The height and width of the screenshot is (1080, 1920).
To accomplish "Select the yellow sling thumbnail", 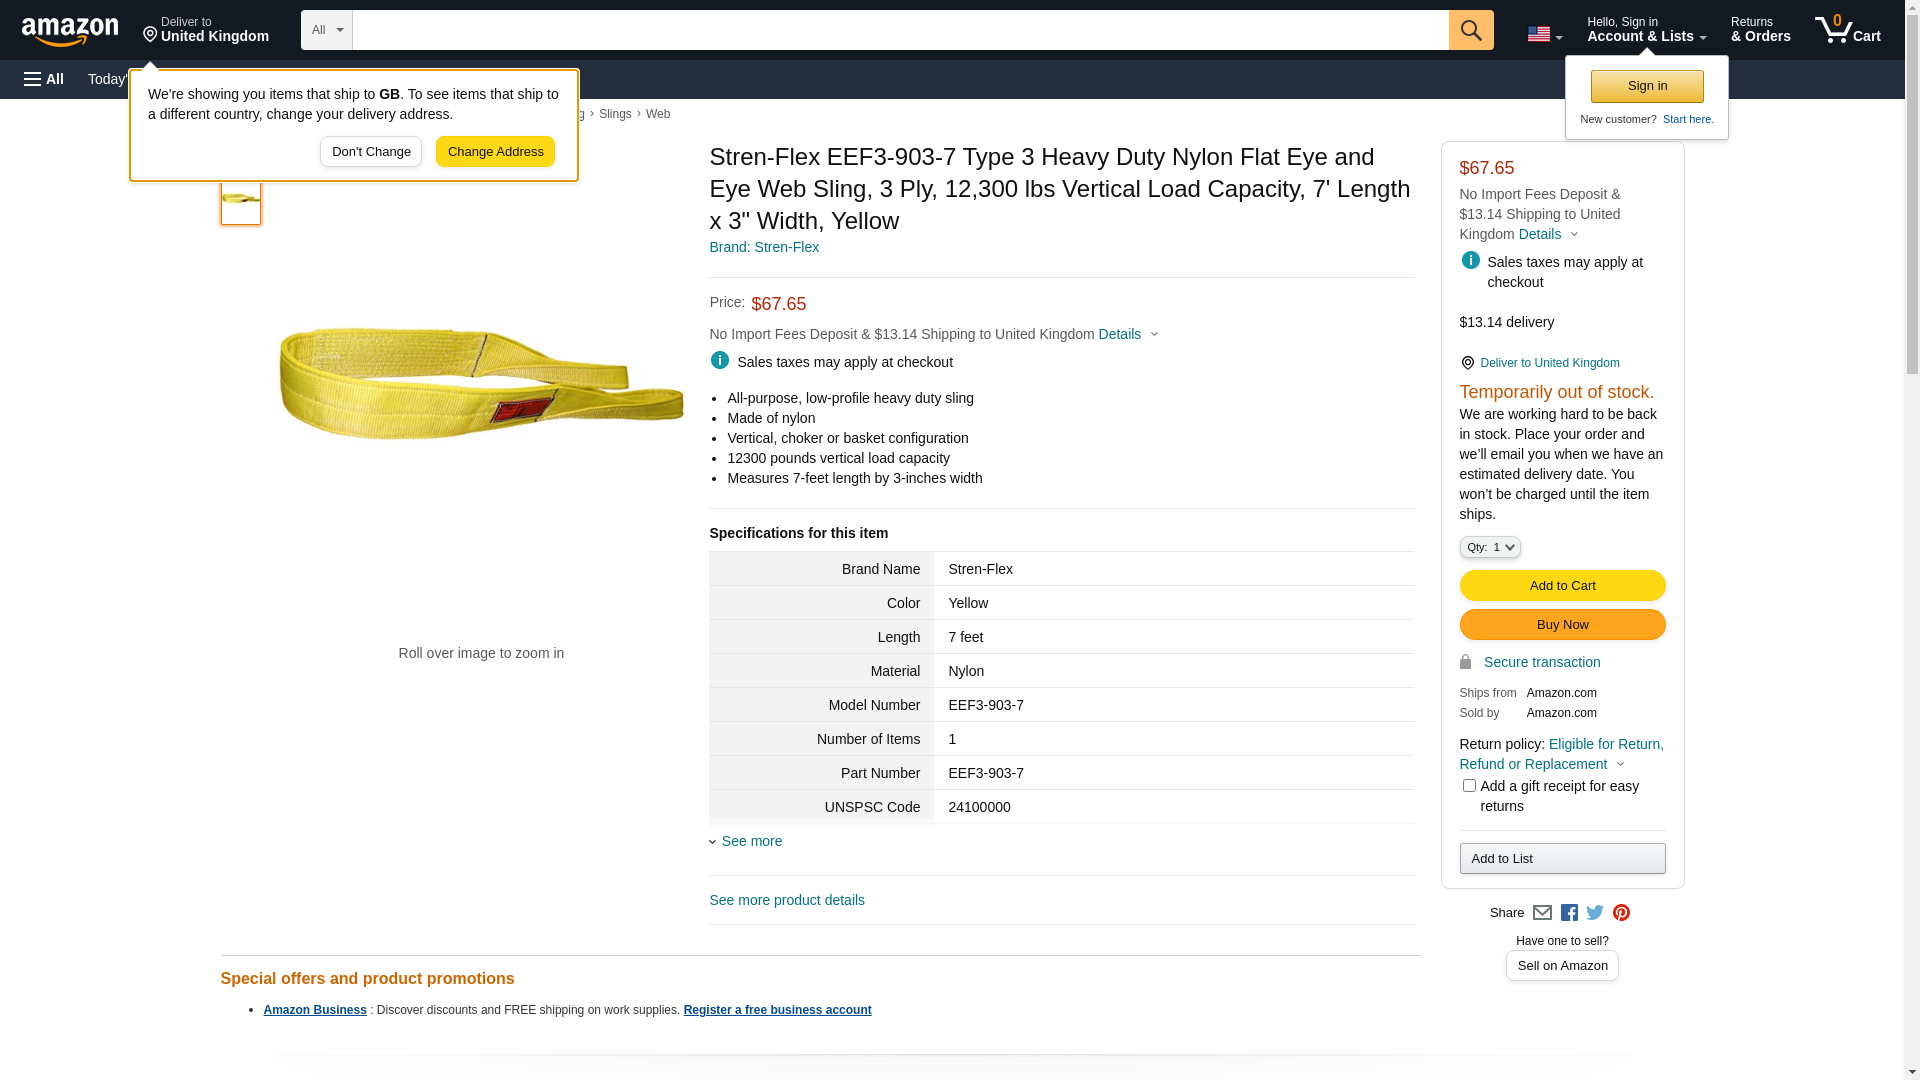I will pyautogui.click(x=241, y=199).
